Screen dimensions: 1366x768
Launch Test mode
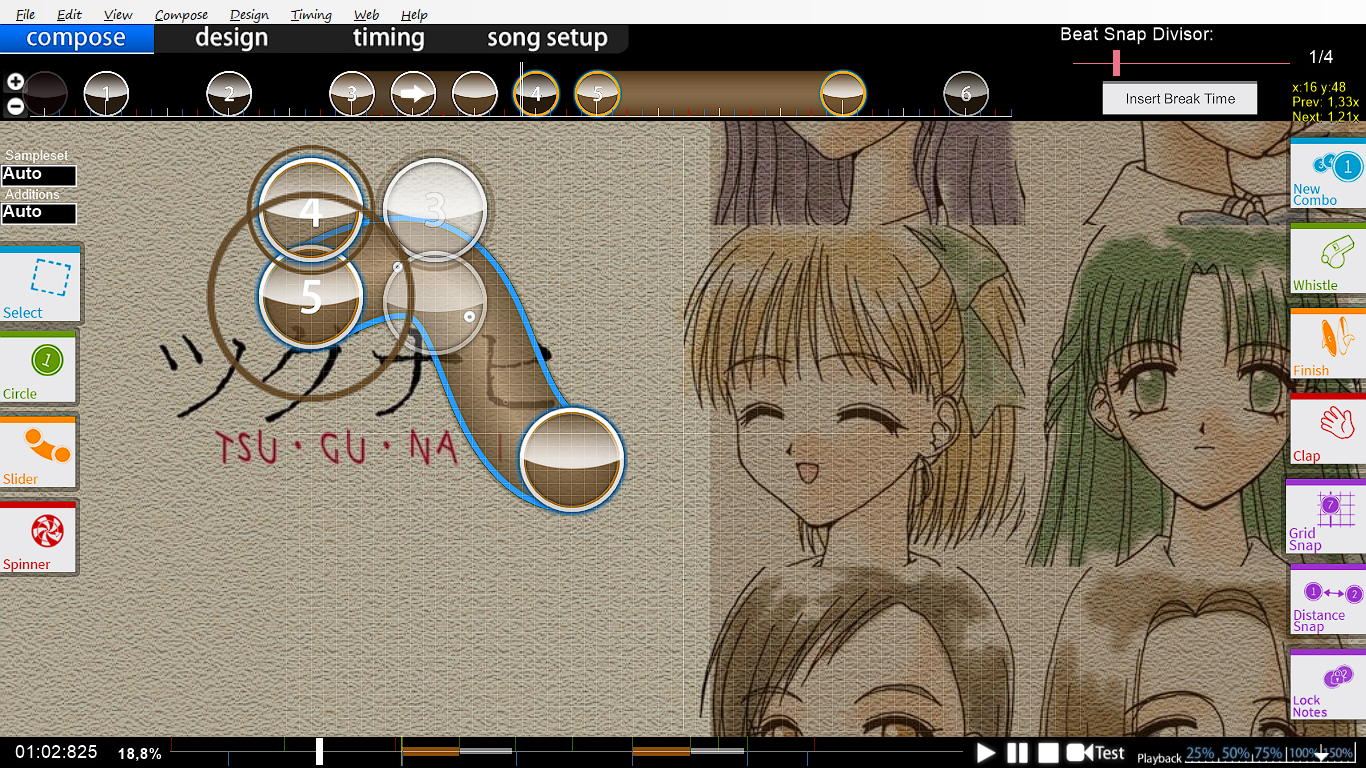(x=1096, y=753)
